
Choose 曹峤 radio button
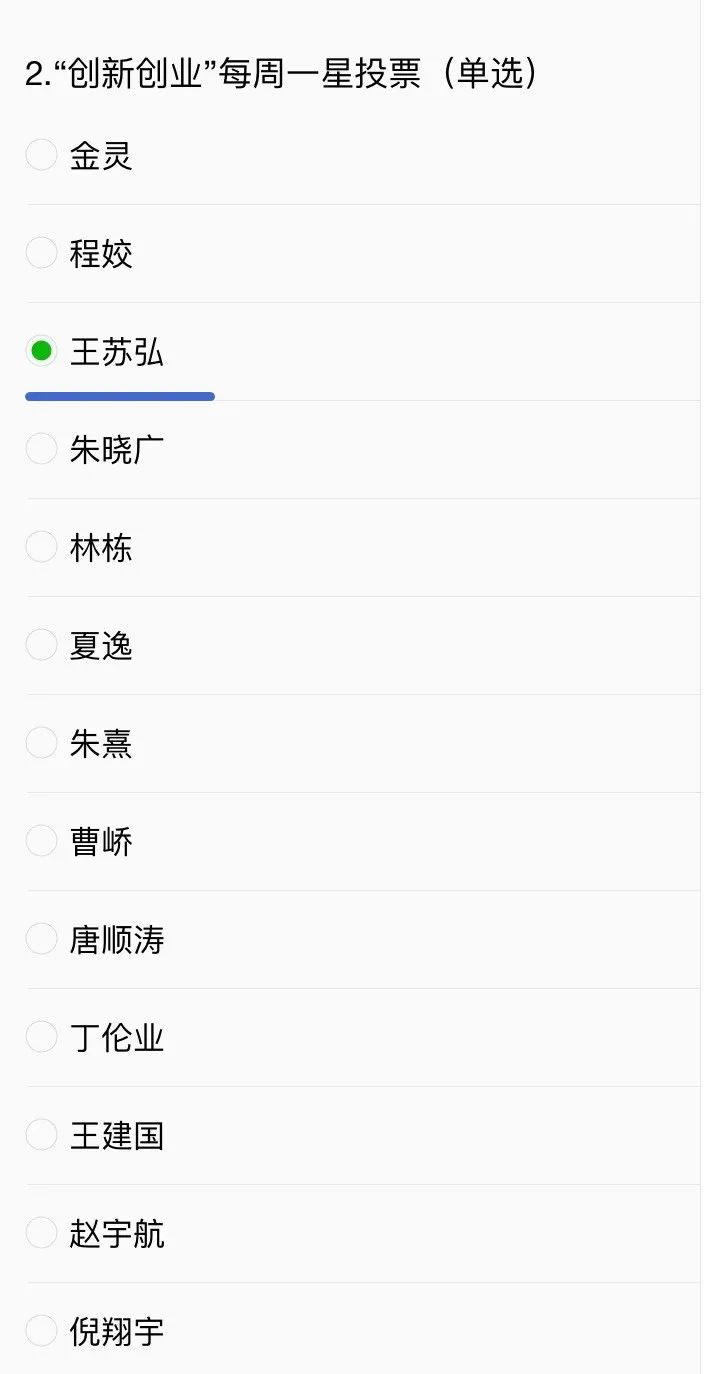point(41,841)
